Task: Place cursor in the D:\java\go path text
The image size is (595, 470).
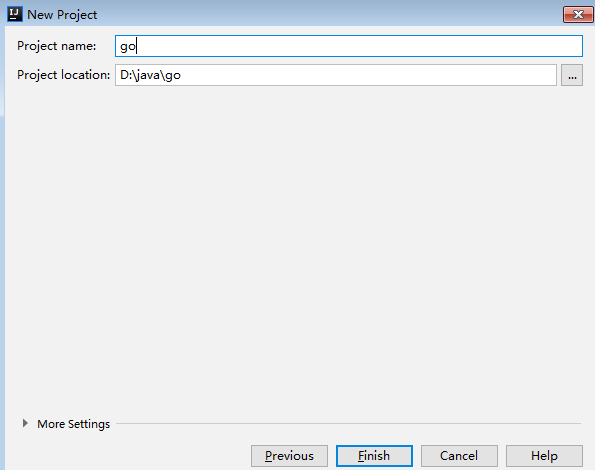Action: pos(150,75)
